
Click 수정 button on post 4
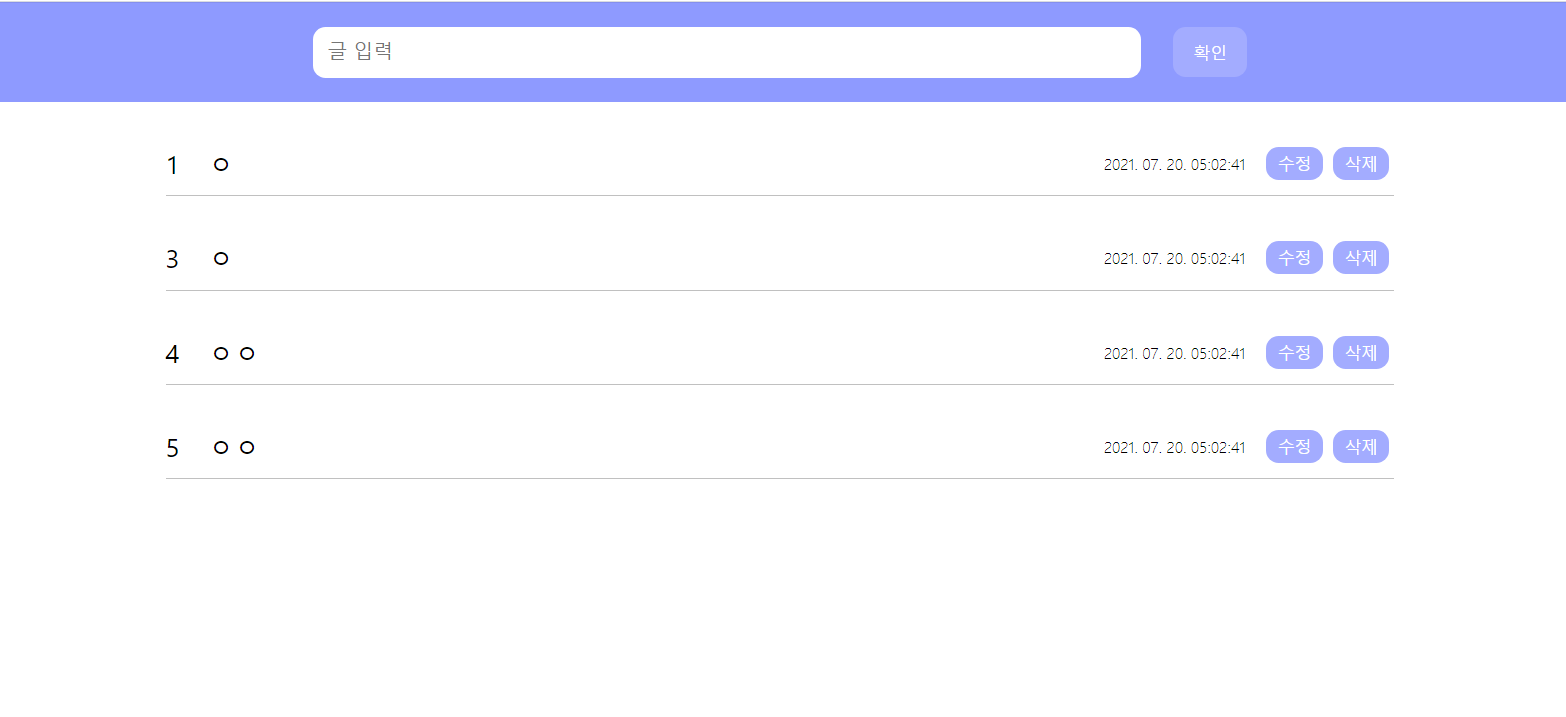1294,352
